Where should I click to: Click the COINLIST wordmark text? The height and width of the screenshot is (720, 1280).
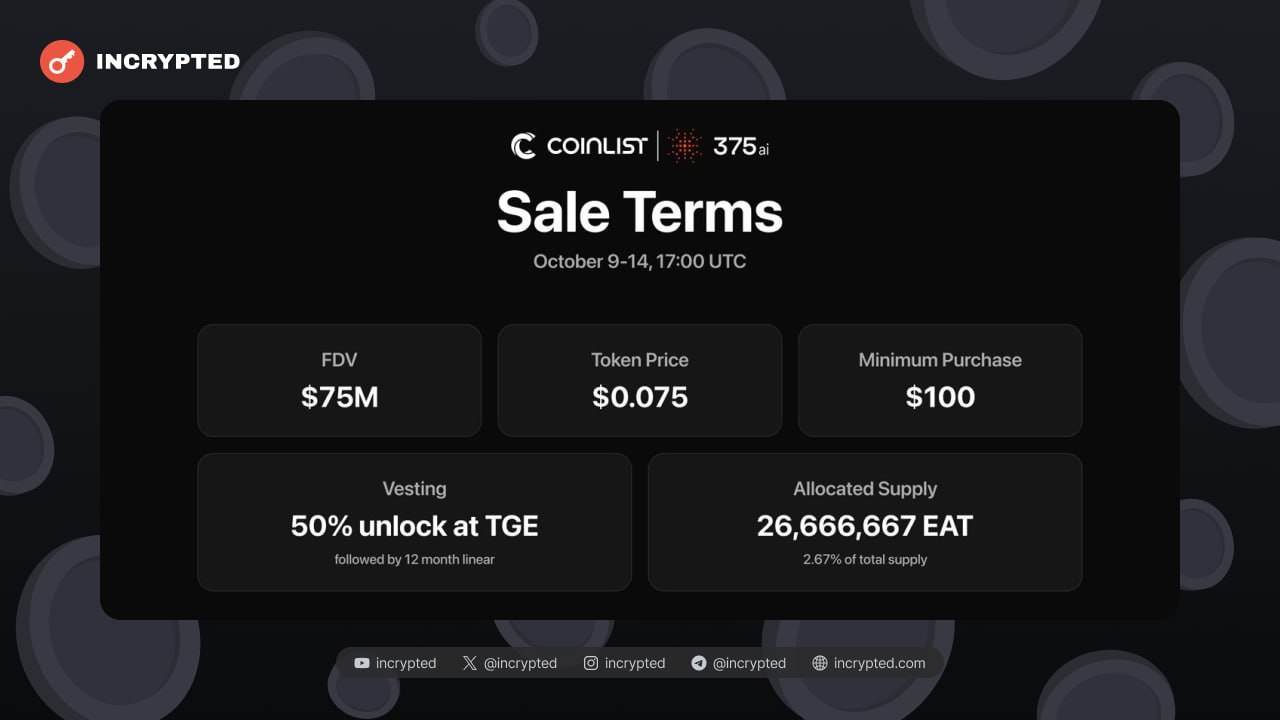click(596, 146)
